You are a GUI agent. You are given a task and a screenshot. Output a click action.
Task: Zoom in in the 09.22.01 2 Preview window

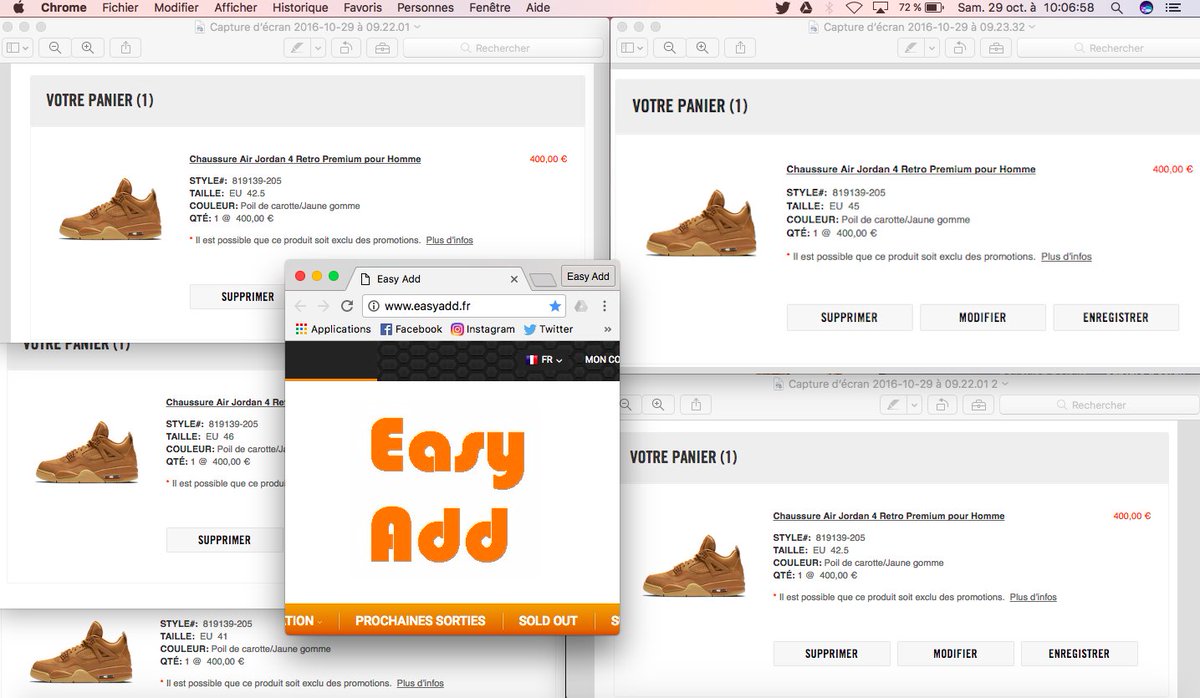657,404
